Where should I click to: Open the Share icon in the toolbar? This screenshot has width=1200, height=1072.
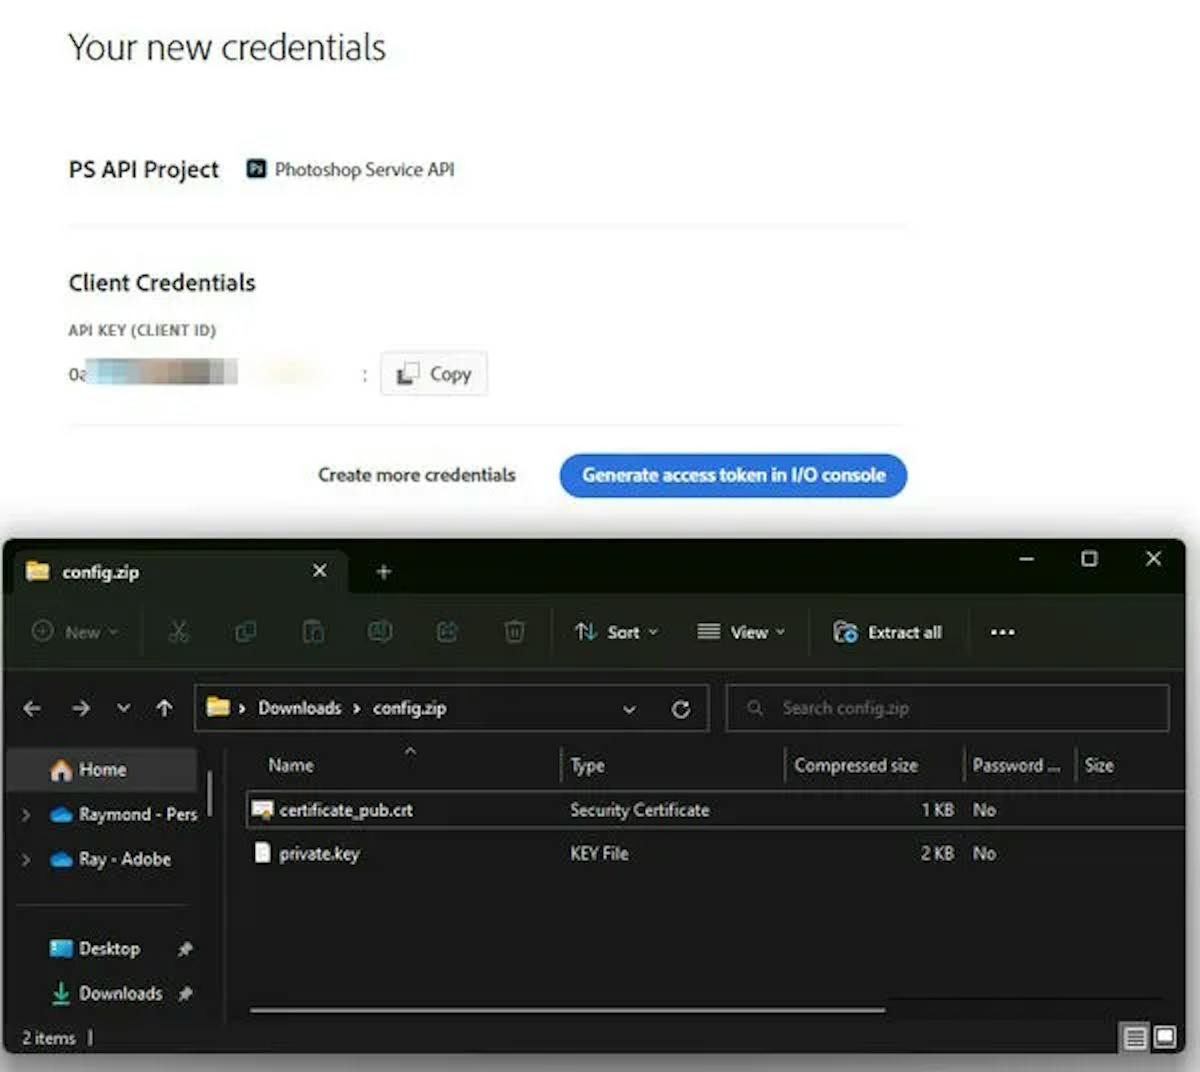pos(447,632)
